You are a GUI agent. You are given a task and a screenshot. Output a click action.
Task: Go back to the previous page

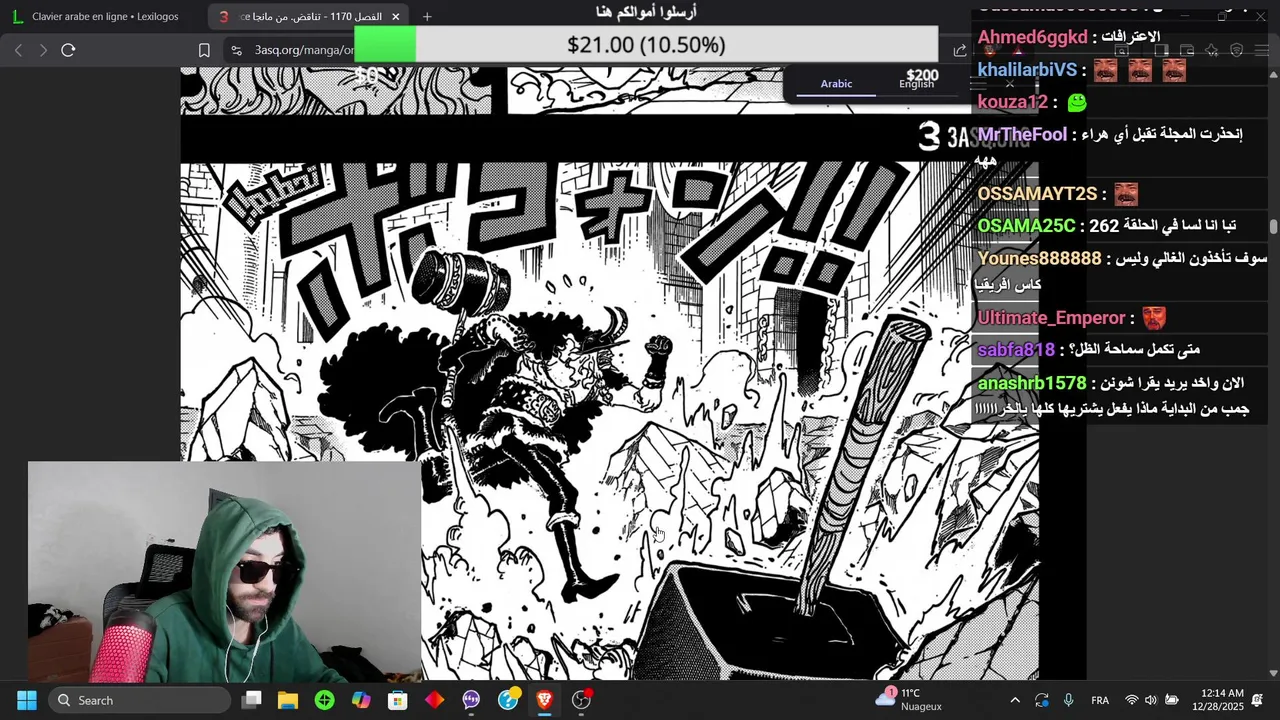(x=18, y=50)
